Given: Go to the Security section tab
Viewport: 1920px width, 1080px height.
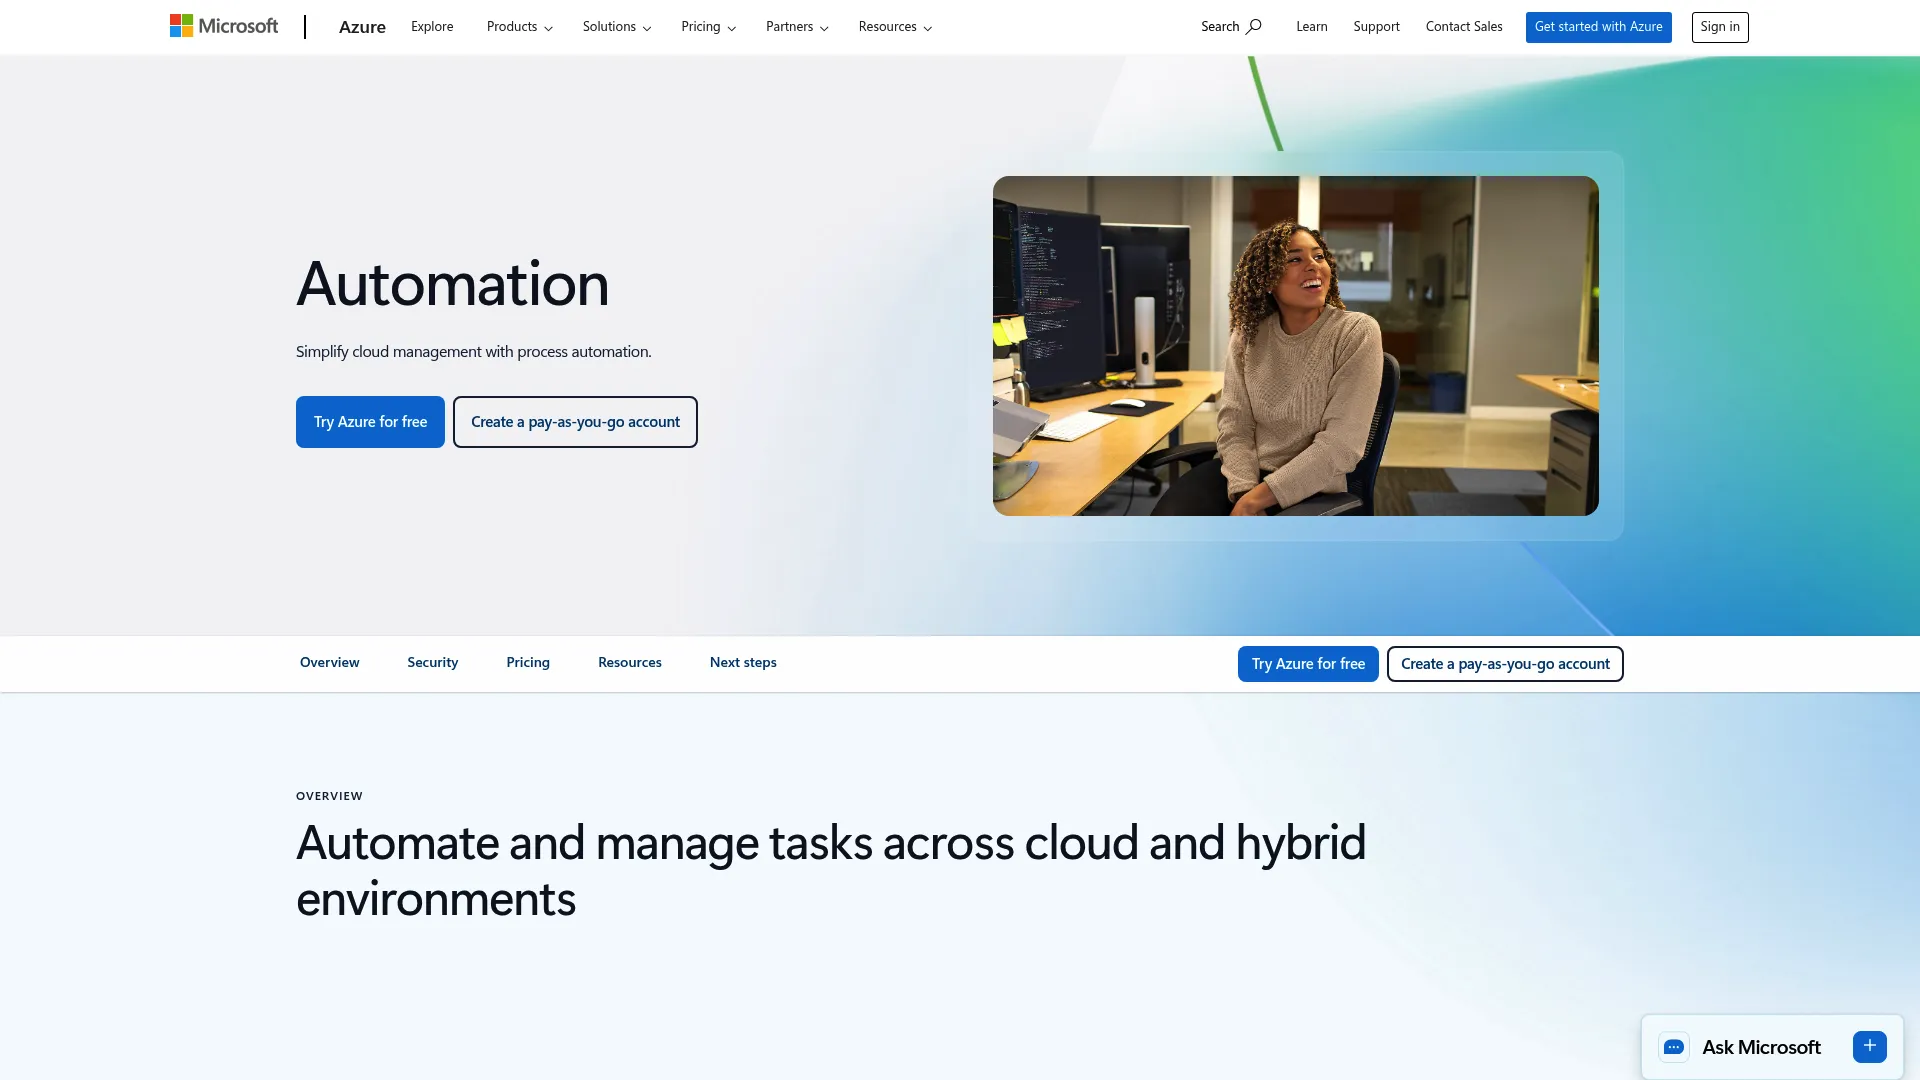Looking at the screenshot, I should coord(432,663).
